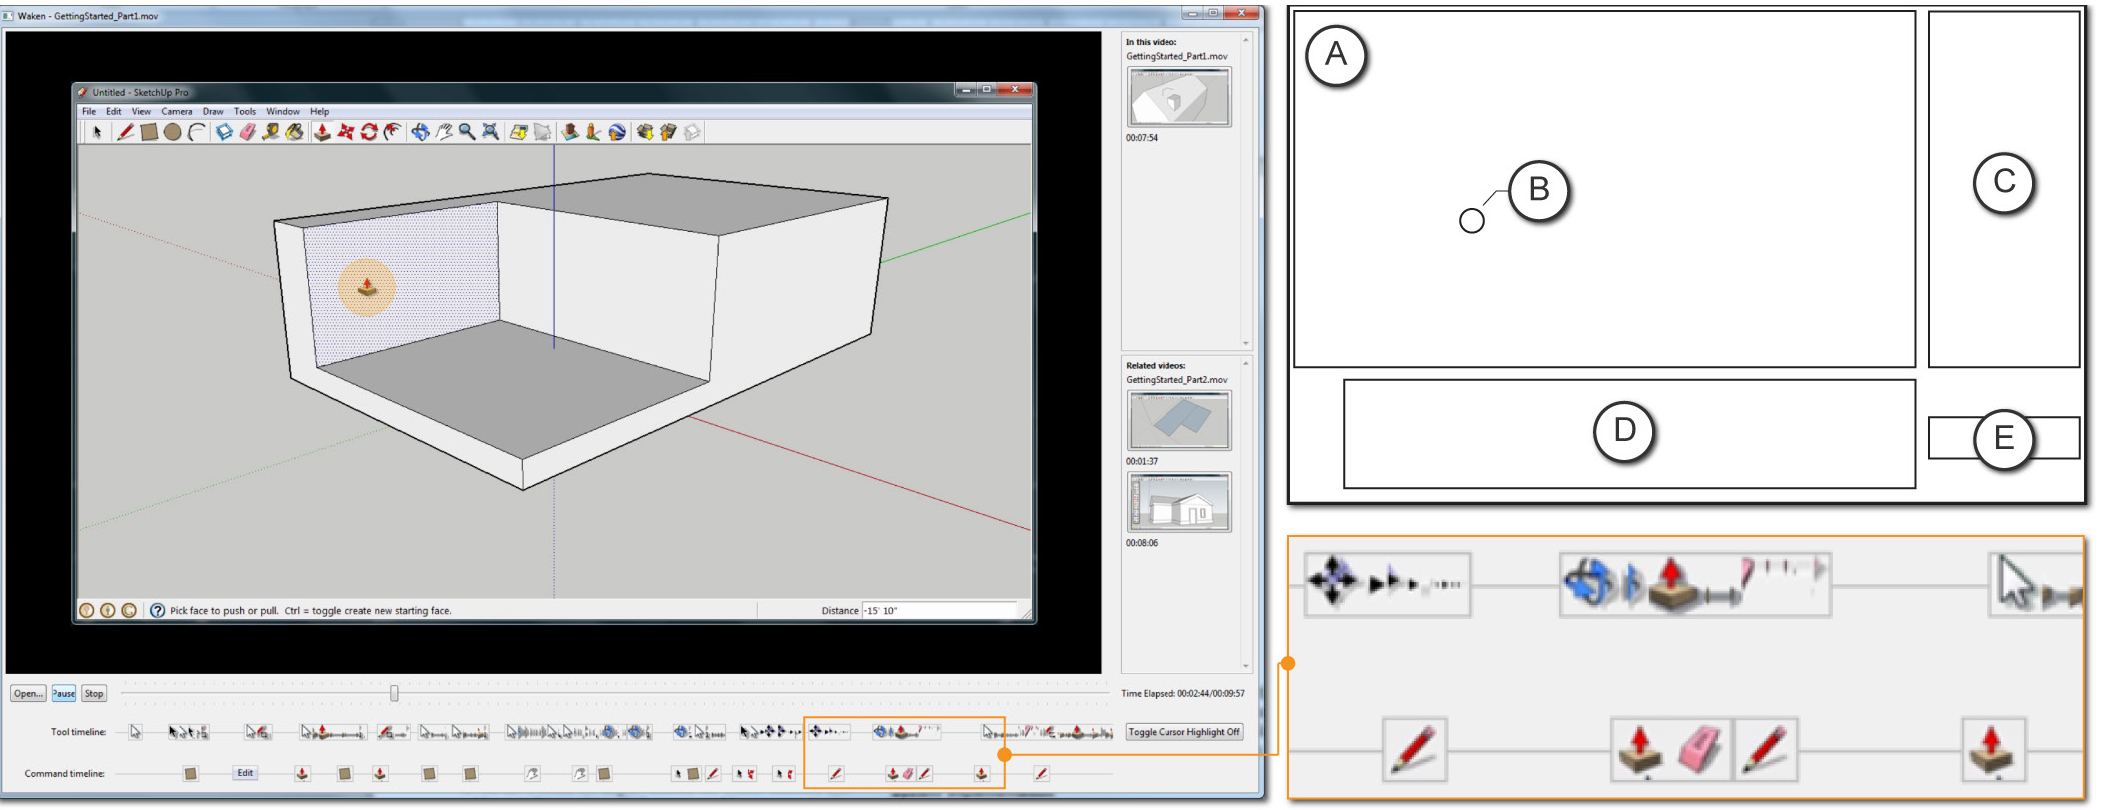Click the '00:07:54' duration label
The height and width of the screenshot is (810, 2105).
1142,138
